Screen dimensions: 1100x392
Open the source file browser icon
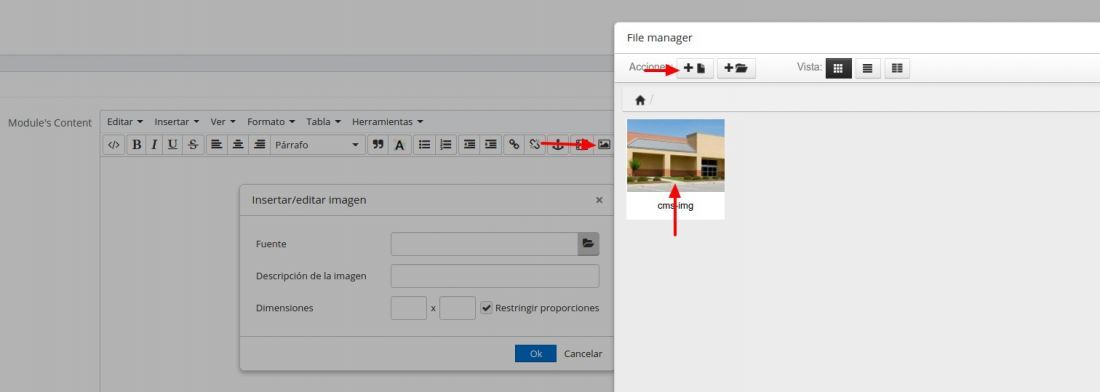point(588,243)
